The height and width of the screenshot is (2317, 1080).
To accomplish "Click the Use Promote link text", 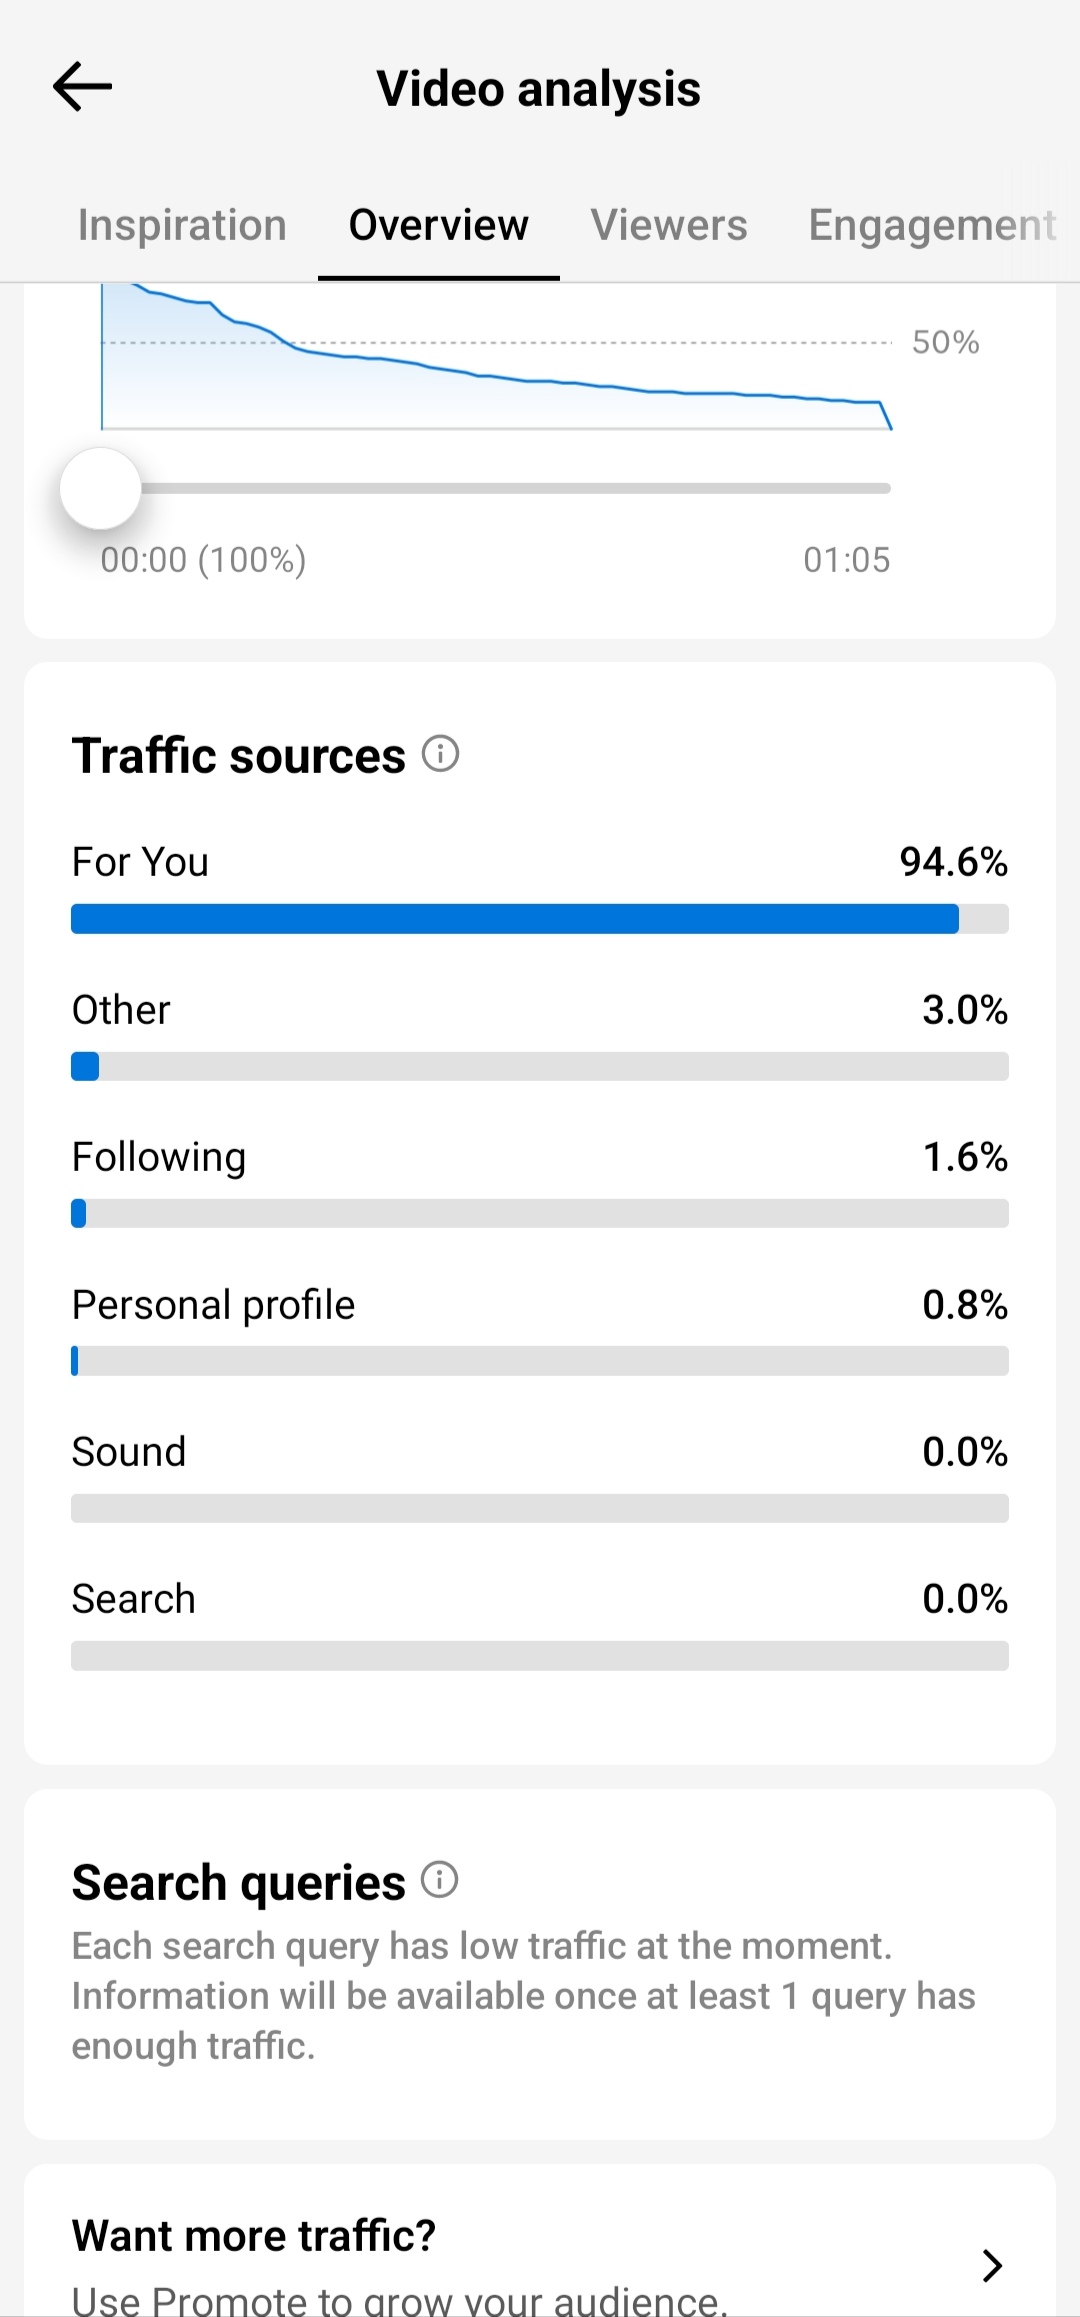I will (x=400, y=2300).
